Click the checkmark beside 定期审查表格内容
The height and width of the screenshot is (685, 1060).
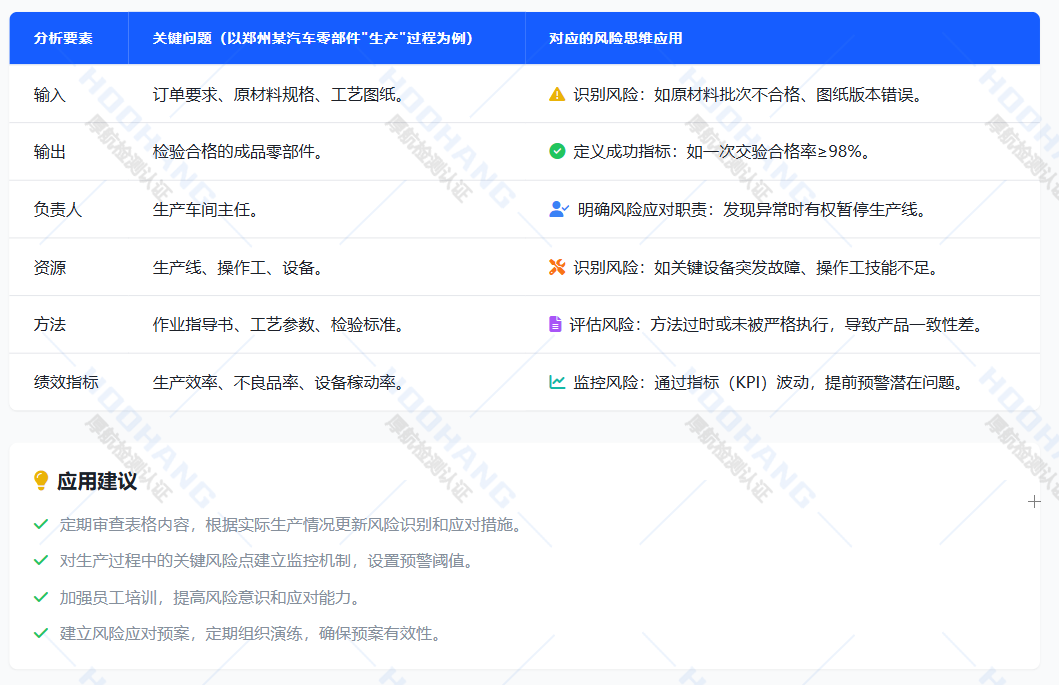pos(41,524)
